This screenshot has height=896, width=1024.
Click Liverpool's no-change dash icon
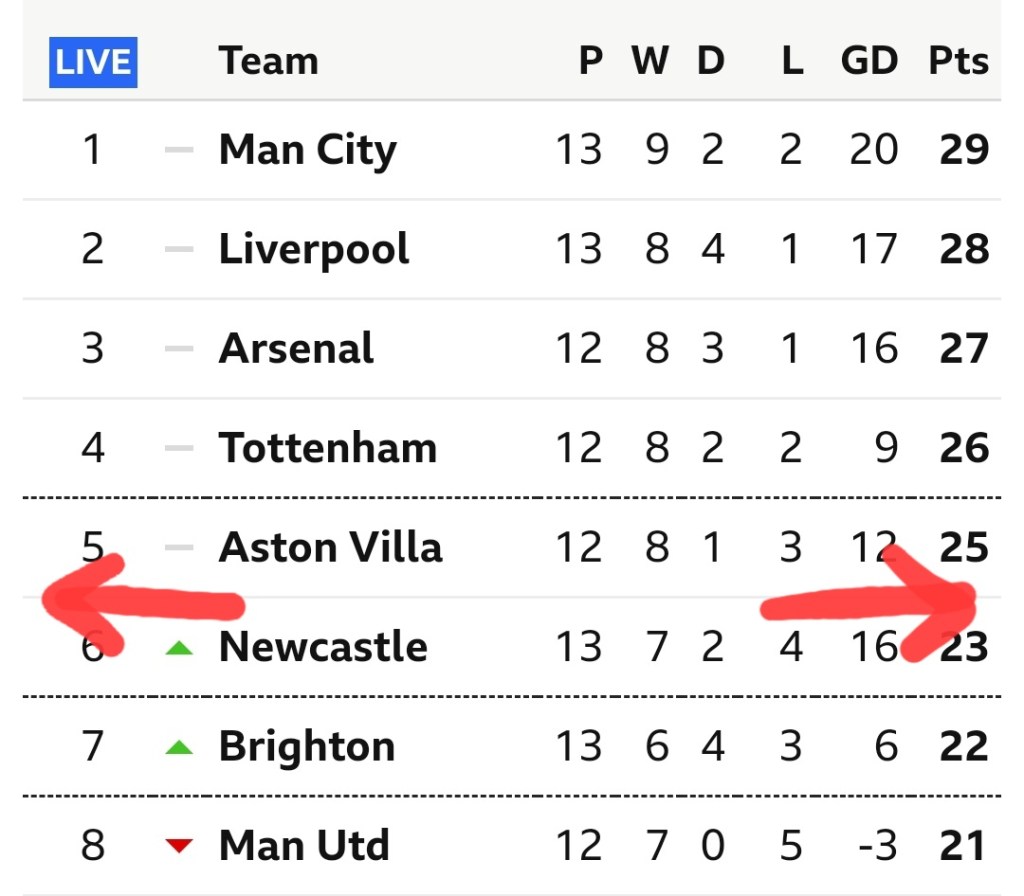pyautogui.click(x=179, y=249)
